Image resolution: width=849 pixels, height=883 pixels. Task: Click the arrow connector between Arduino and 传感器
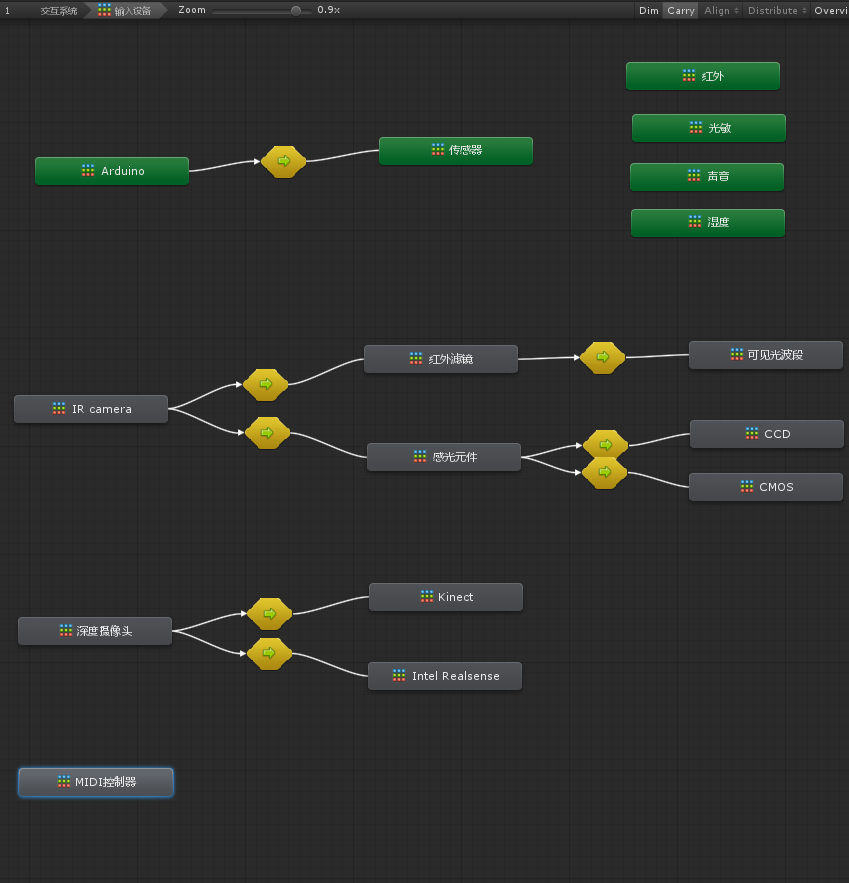click(284, 162)
